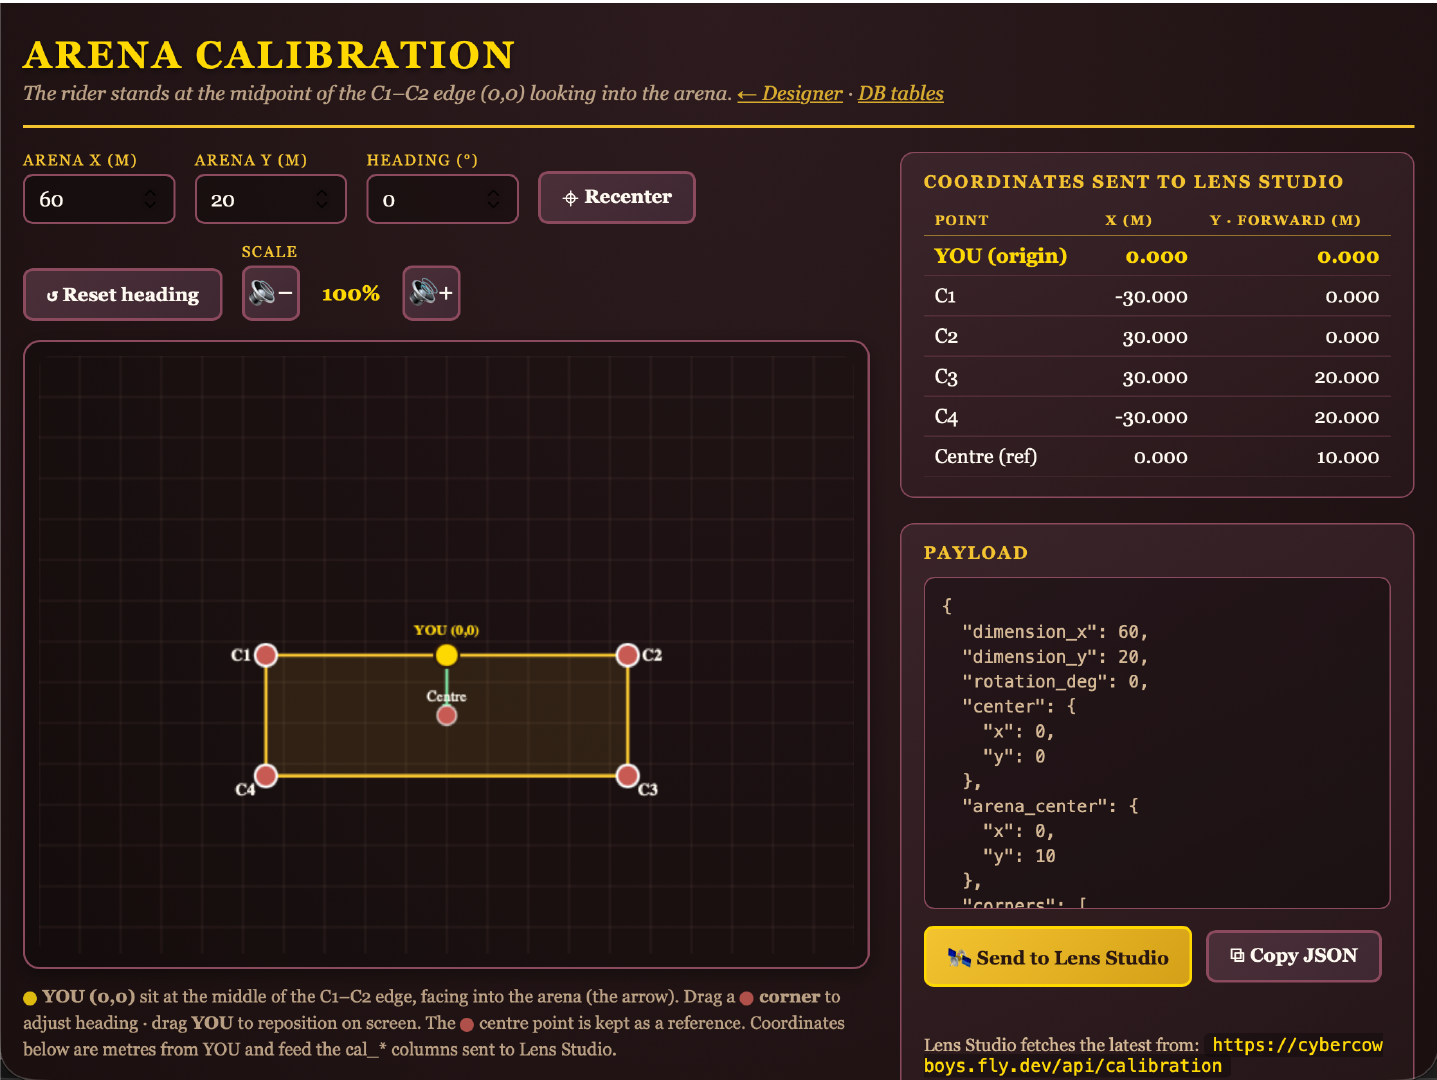This screenshot has width=1437, height=1080.
Task: Click the "arena_center" payload line
Action: point(1050,806)
